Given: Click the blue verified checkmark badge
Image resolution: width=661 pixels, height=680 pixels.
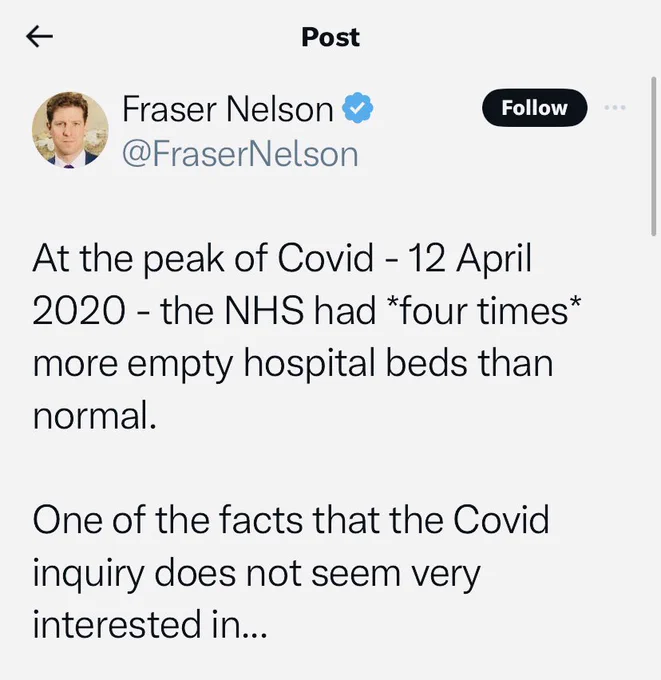Looking at the screenshot, I should coord(358,108).
